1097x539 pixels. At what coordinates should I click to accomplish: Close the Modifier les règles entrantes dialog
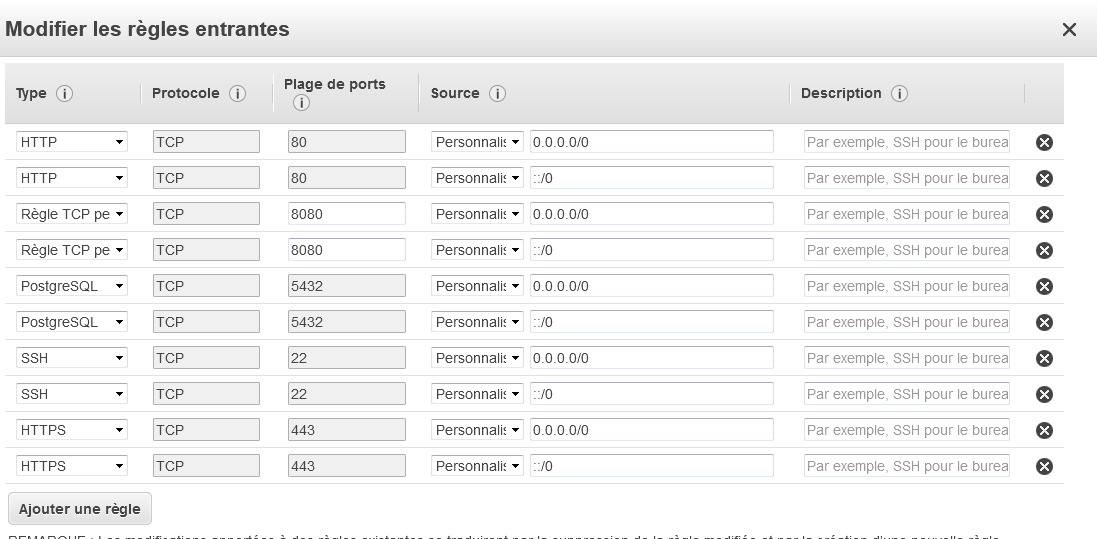click(1069, 29)
